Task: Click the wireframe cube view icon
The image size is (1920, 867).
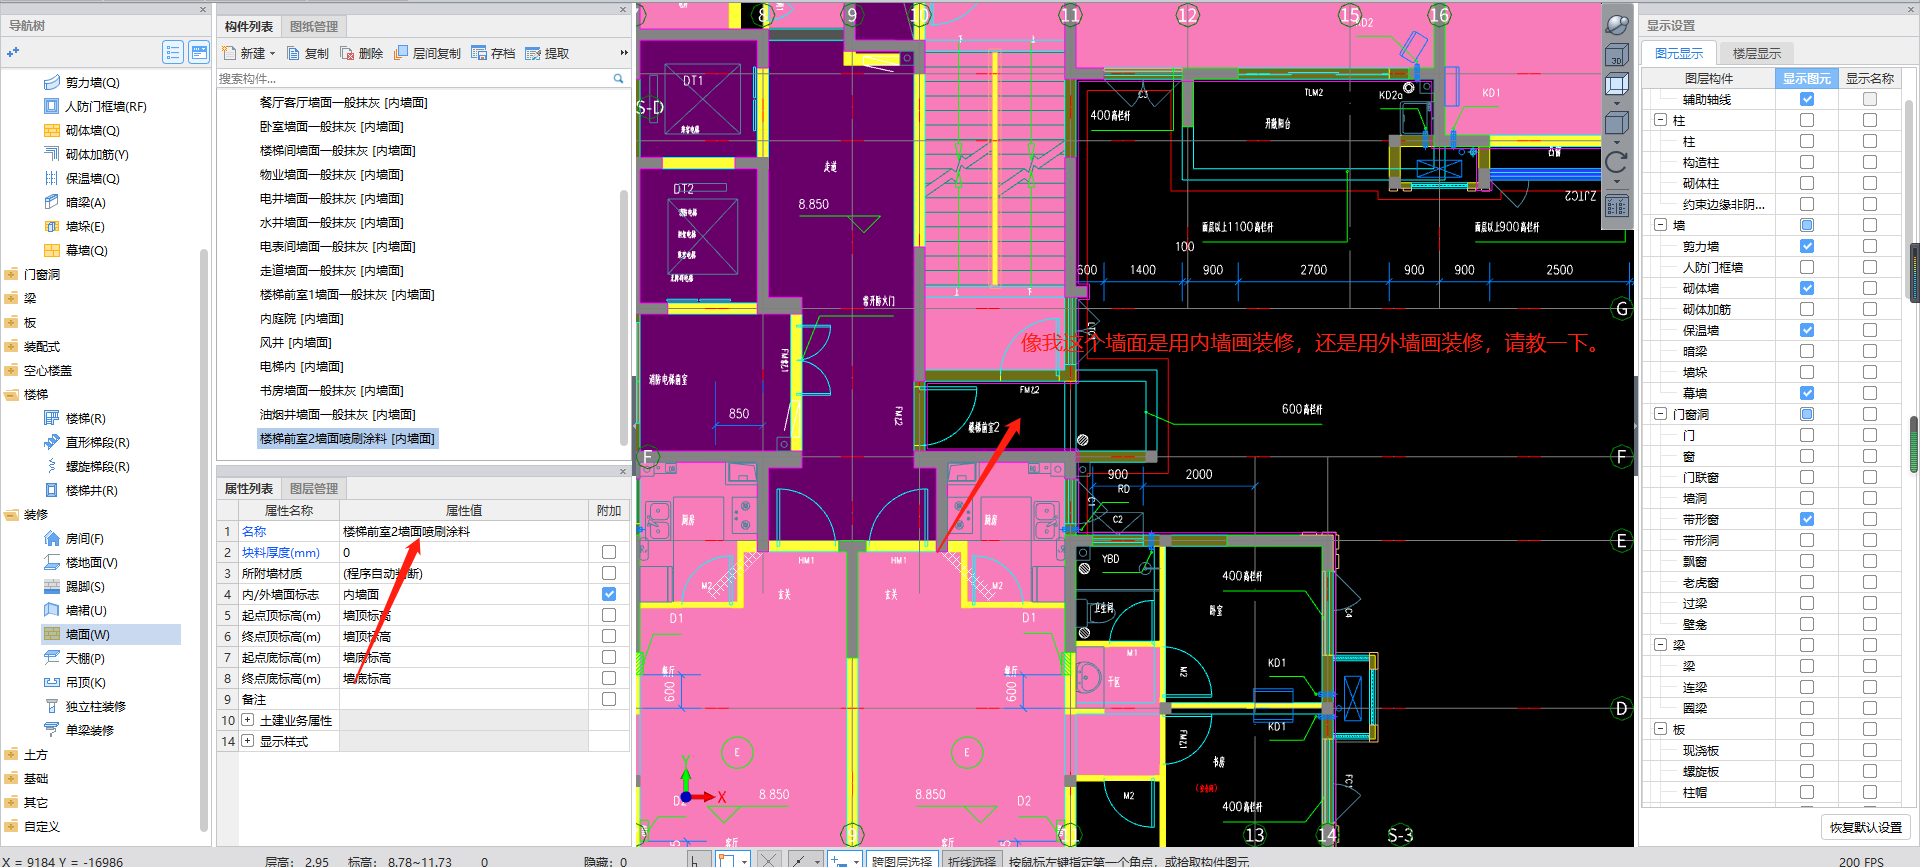Action: (1617, 85)
